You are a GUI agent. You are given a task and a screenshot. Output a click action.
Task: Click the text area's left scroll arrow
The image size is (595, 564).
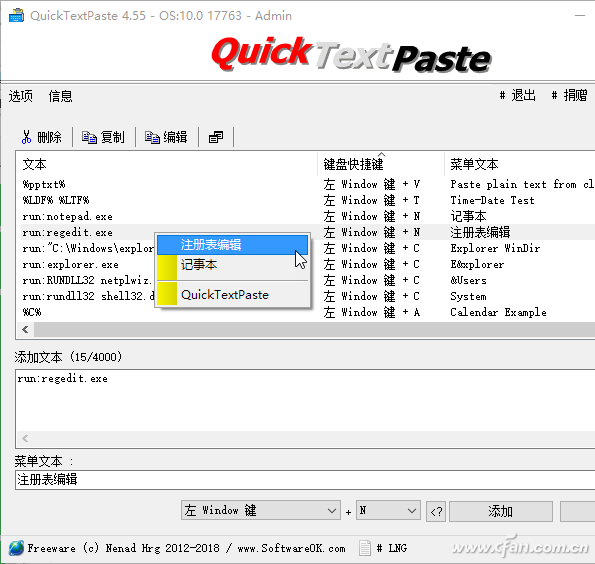click(x=25, y=439)
